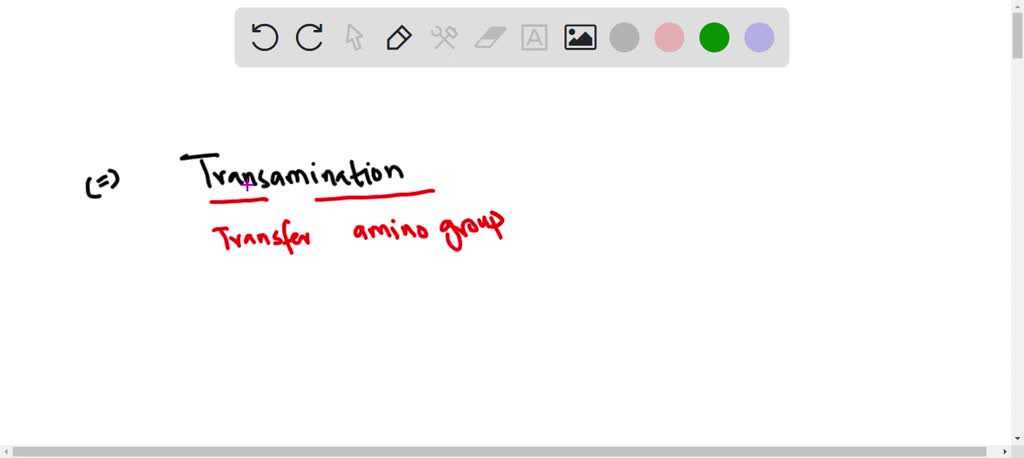
Task: Click the horizontal scrollbar track at bottom
Action: pyautogui.click(x=500, y=452)
